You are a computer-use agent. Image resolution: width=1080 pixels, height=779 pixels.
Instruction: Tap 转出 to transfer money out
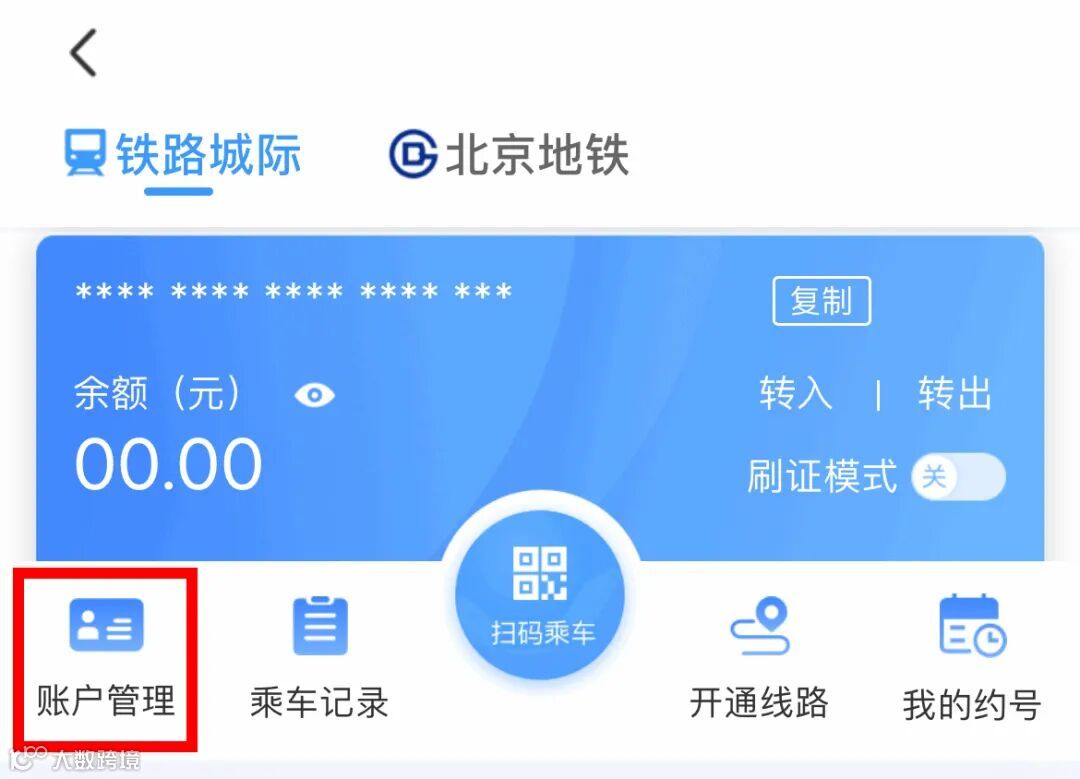[x=955, y=393]
